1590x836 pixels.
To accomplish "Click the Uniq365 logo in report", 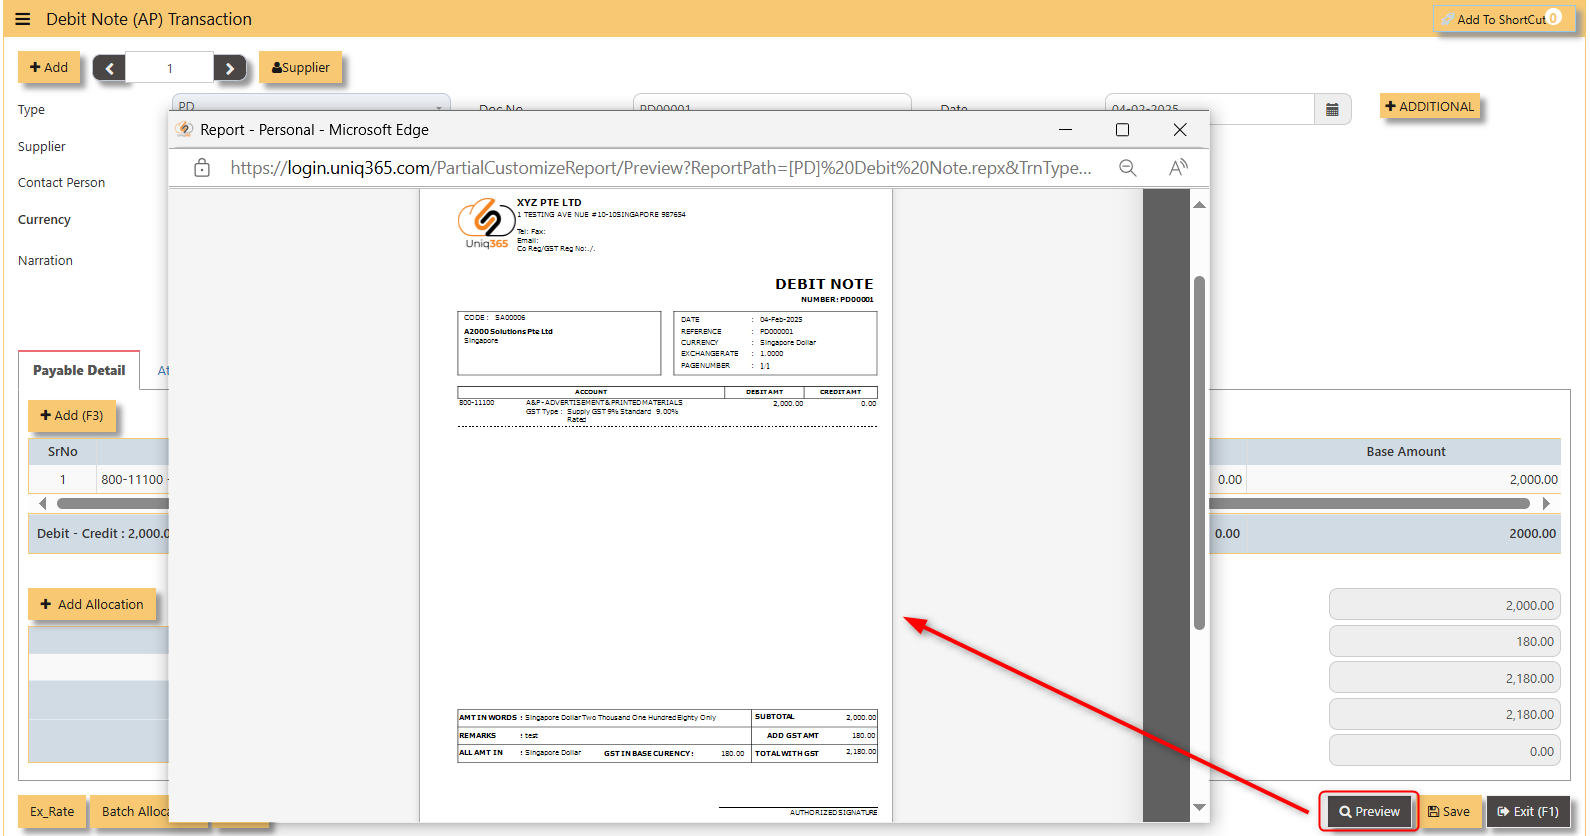I will click(x=486, y=223).
